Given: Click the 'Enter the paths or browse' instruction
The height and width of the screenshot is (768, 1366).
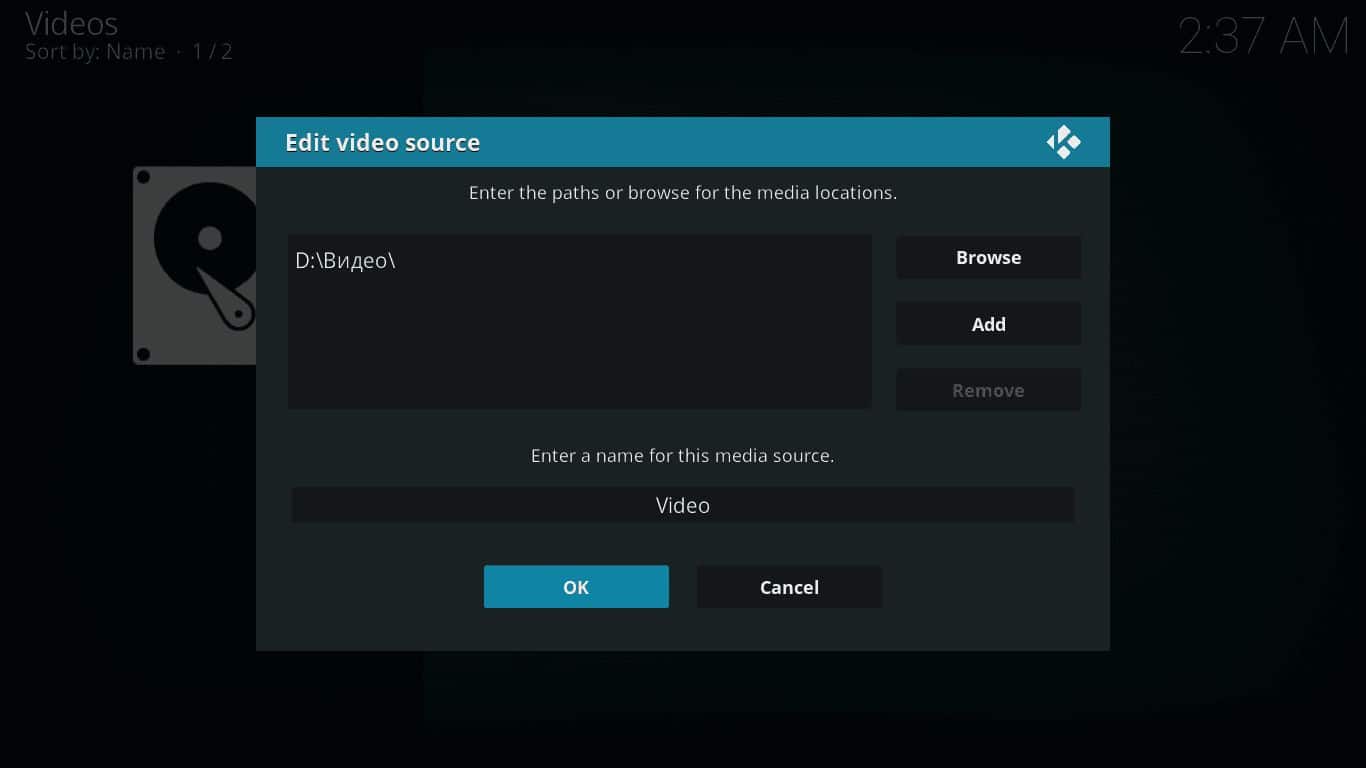Looking at the screenshot, I should pos(683,192).
